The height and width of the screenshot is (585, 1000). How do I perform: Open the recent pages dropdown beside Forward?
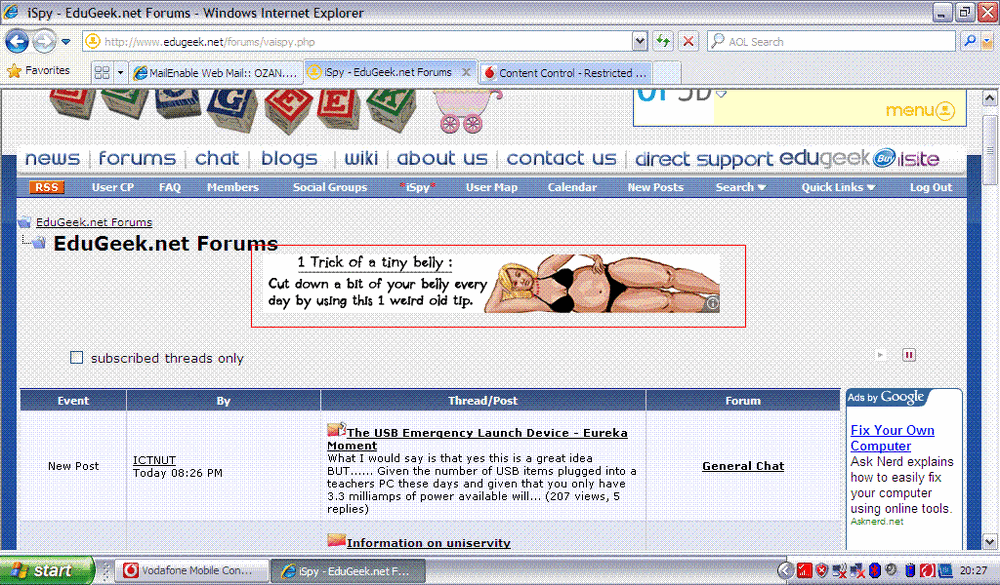66,42
